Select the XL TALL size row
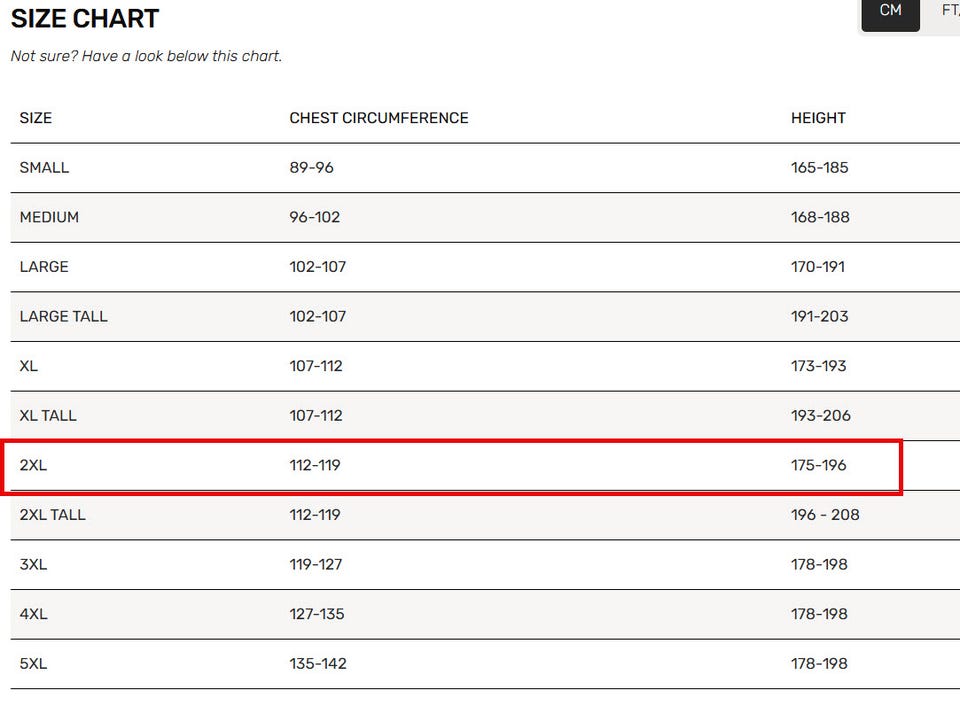The image size is (960, 706). (485, 416)
